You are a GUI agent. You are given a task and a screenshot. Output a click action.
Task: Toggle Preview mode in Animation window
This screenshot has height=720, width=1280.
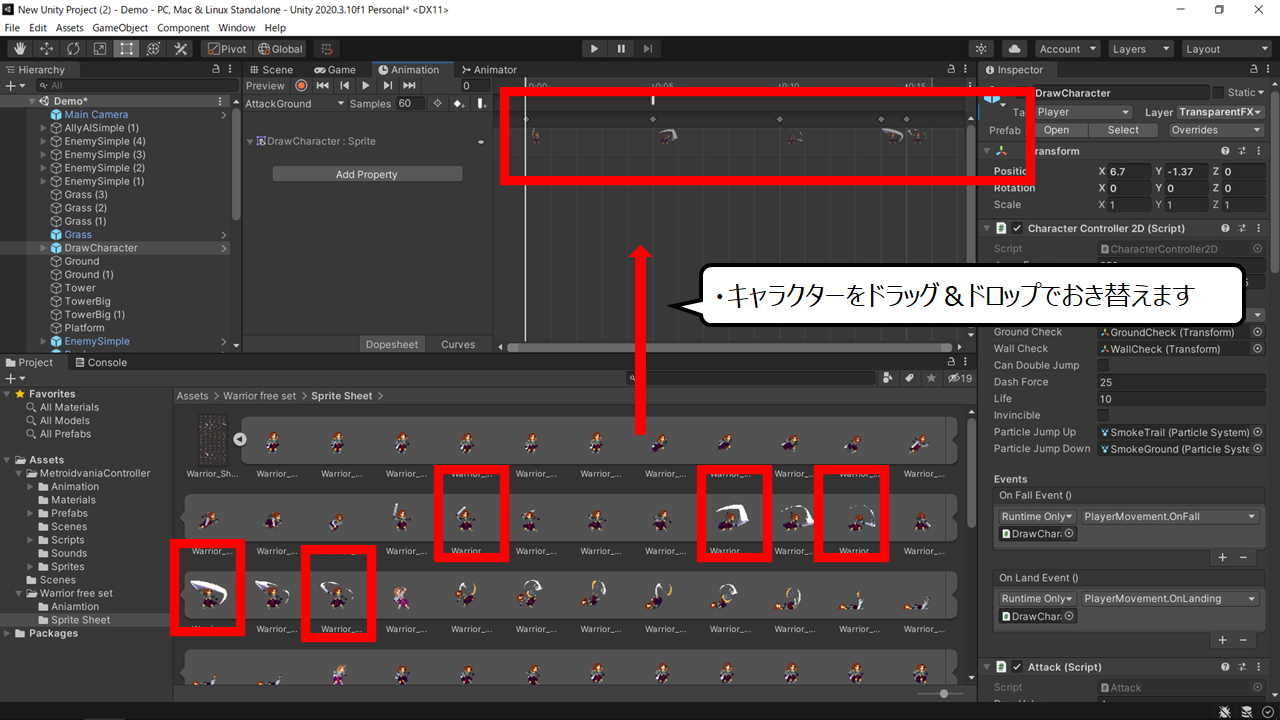click(265, 86)
